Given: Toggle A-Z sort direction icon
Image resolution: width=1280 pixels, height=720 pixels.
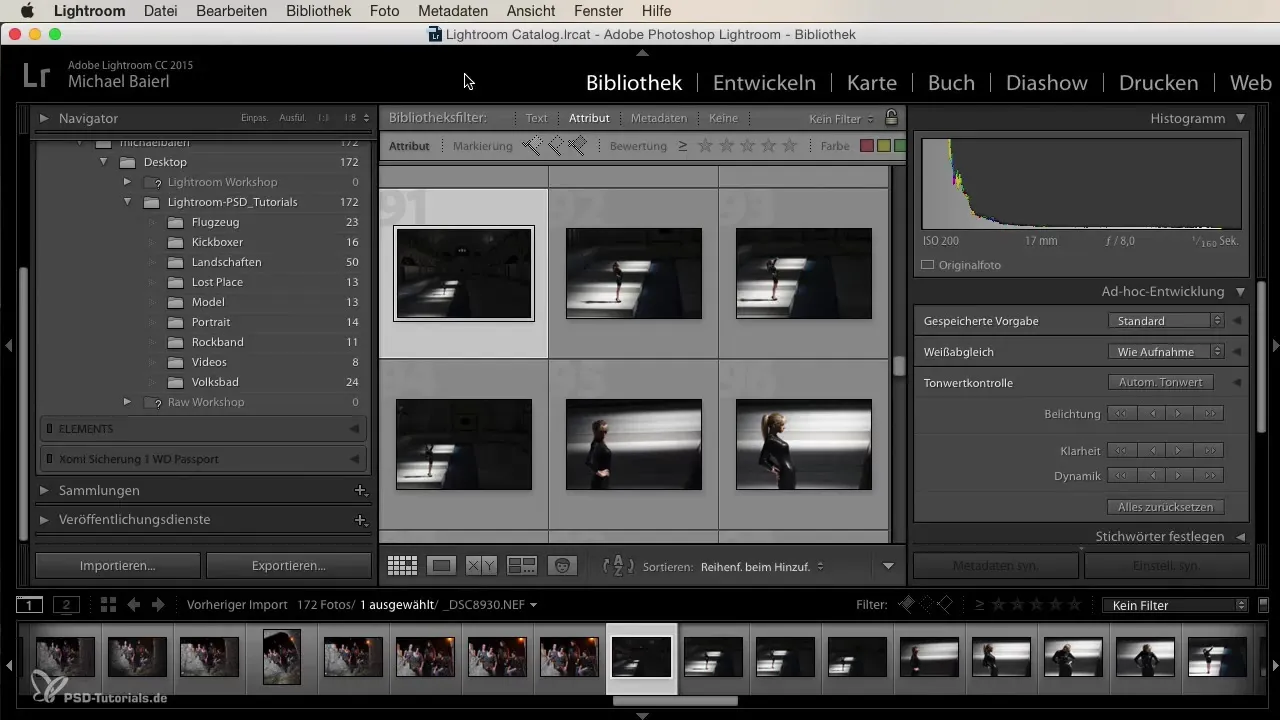Looking at the screenshot, I should point(619,566).
